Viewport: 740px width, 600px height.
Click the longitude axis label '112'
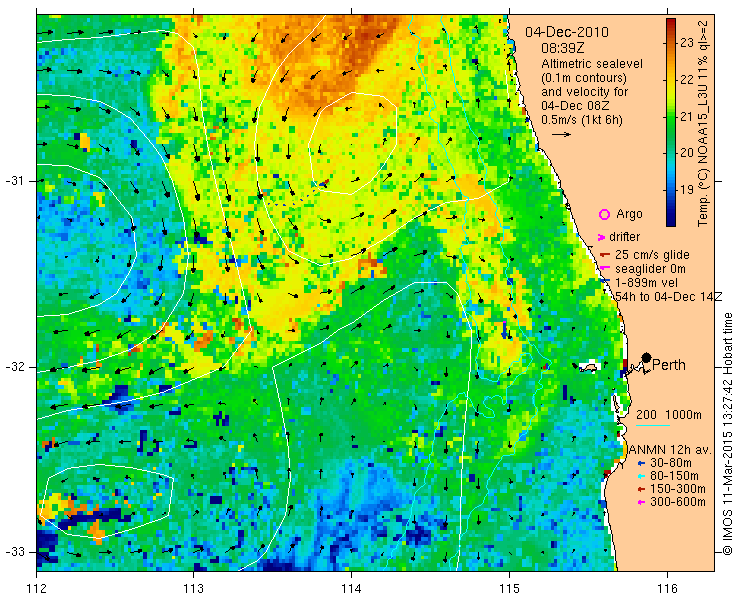coord(36,589)
